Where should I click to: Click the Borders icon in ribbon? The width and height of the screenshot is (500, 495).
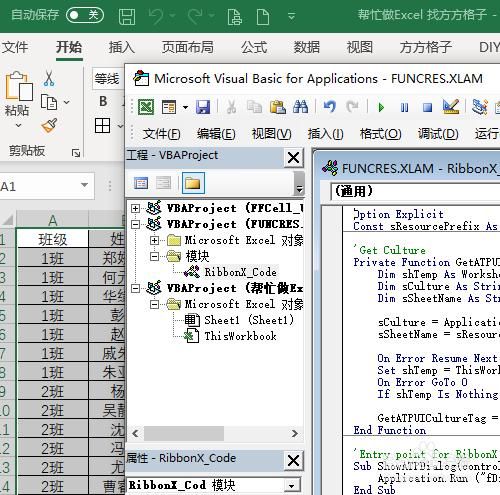(x=102, y=126)
